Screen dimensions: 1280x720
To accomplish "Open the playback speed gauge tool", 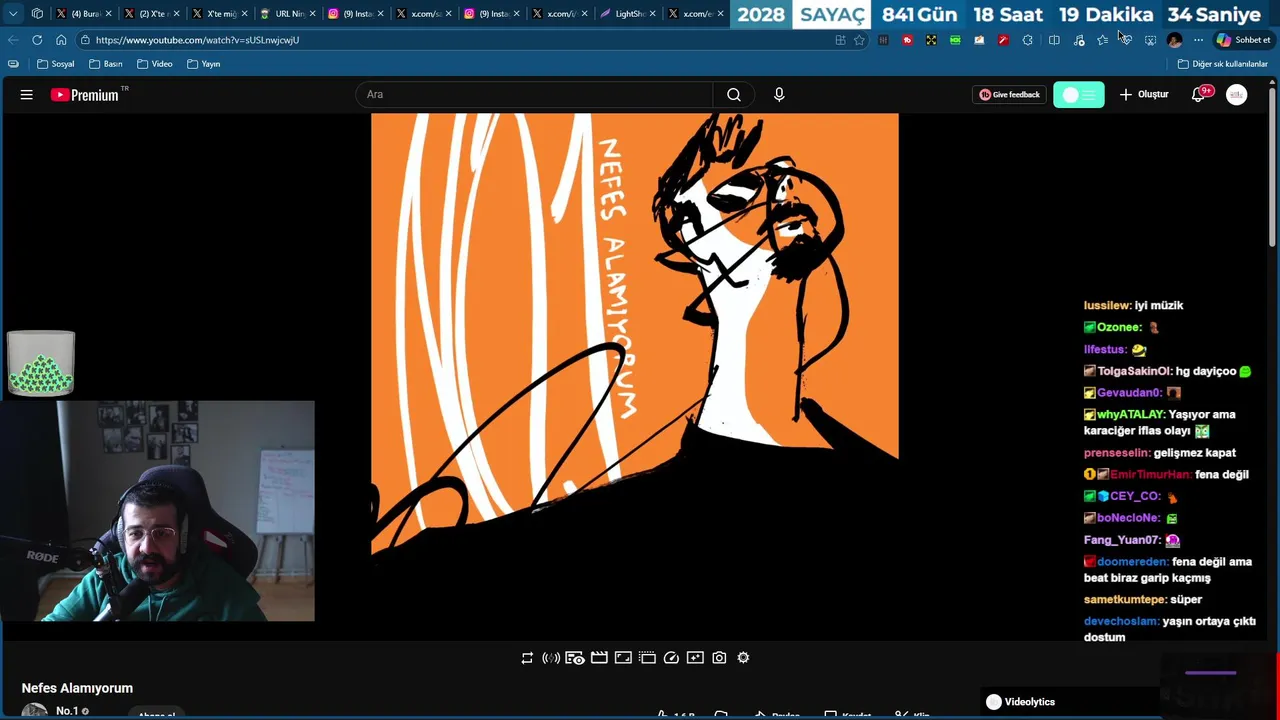I will pyautogui.click(x=671, y=658).
